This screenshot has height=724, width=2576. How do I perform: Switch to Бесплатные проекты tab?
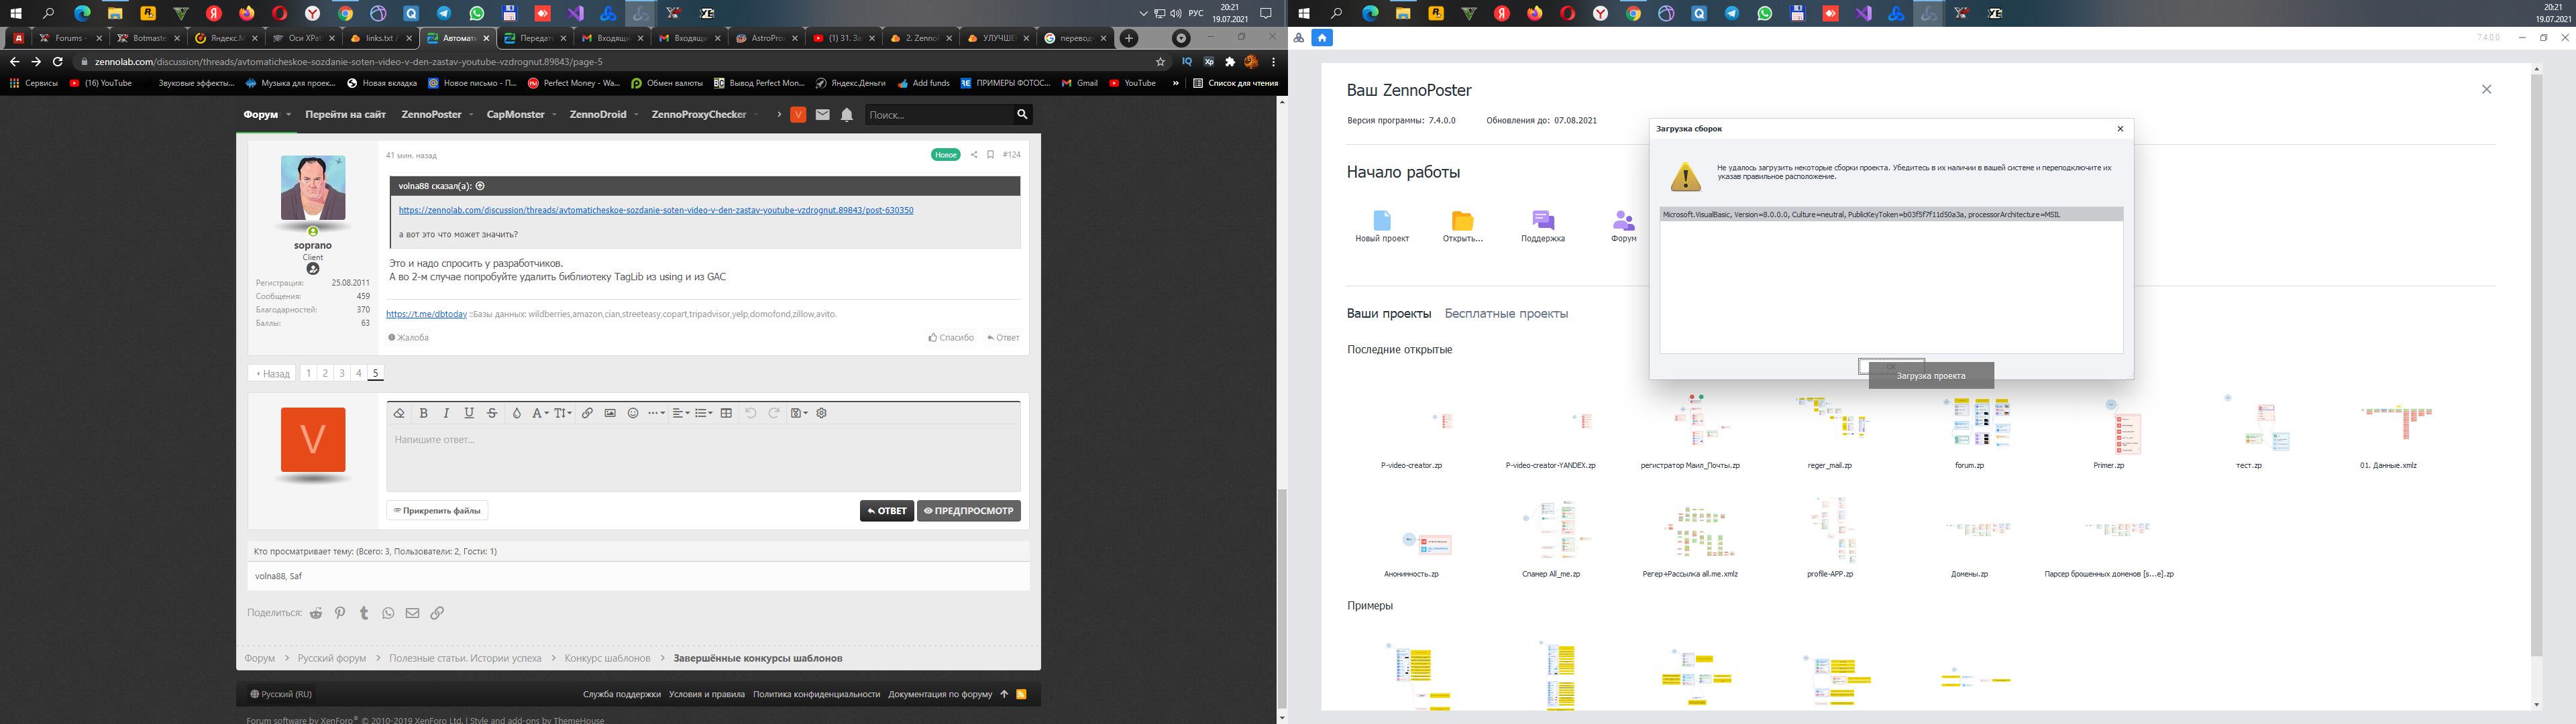[x=1506, y=314]
